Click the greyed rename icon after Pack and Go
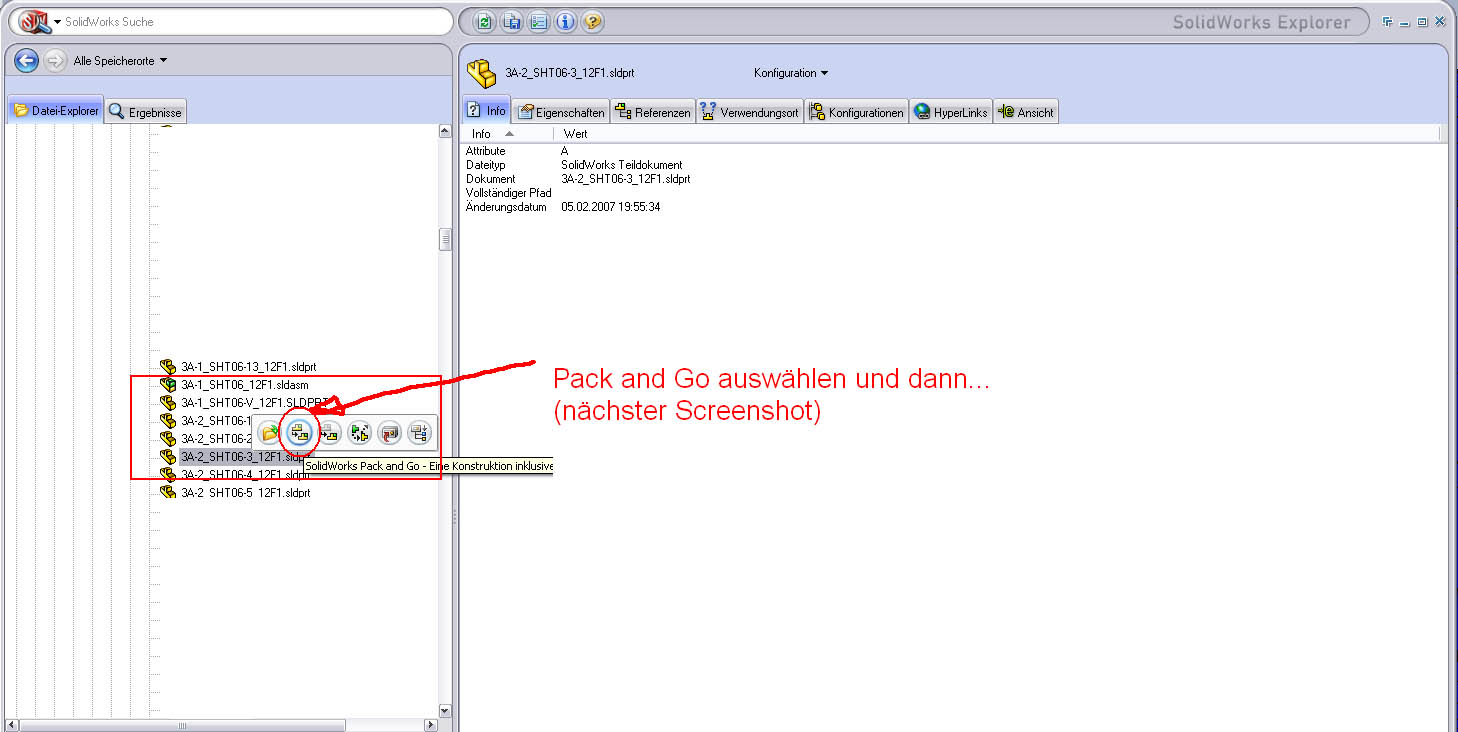 click(x=329, y=433)
